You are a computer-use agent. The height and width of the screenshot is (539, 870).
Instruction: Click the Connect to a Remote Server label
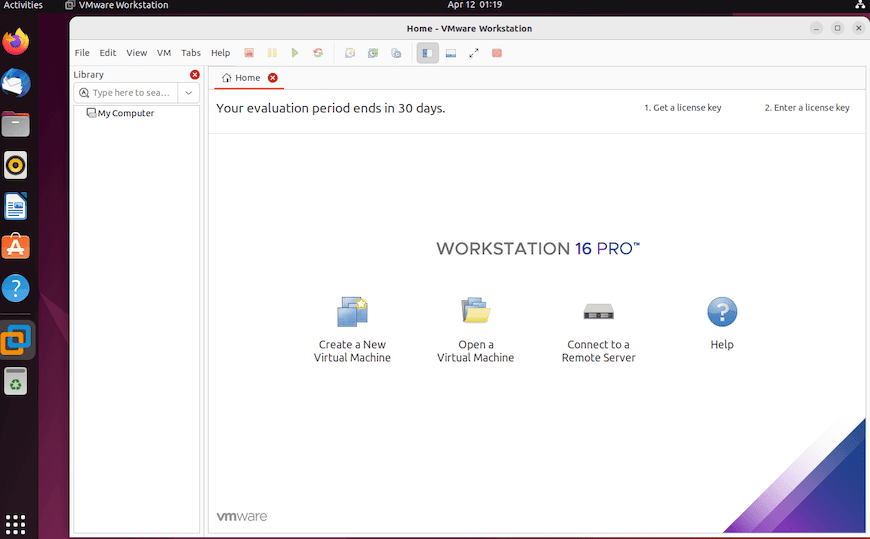click(599, 351)
